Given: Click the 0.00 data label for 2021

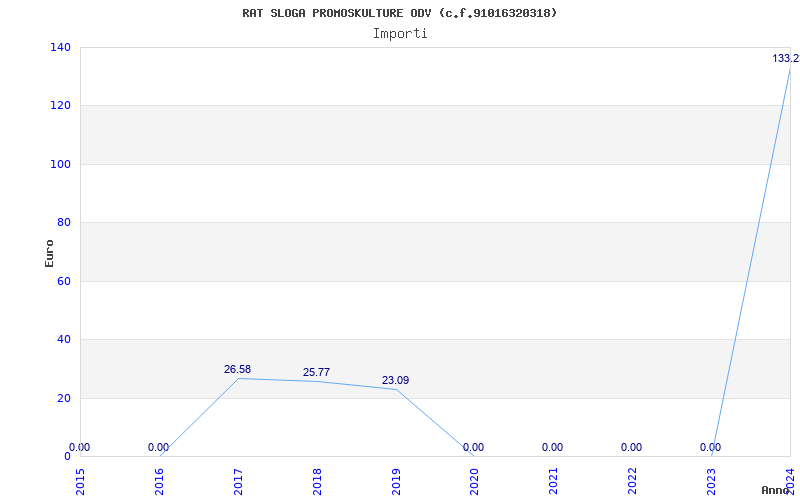Looking at the screenshot, I should [x=553, y=447].
